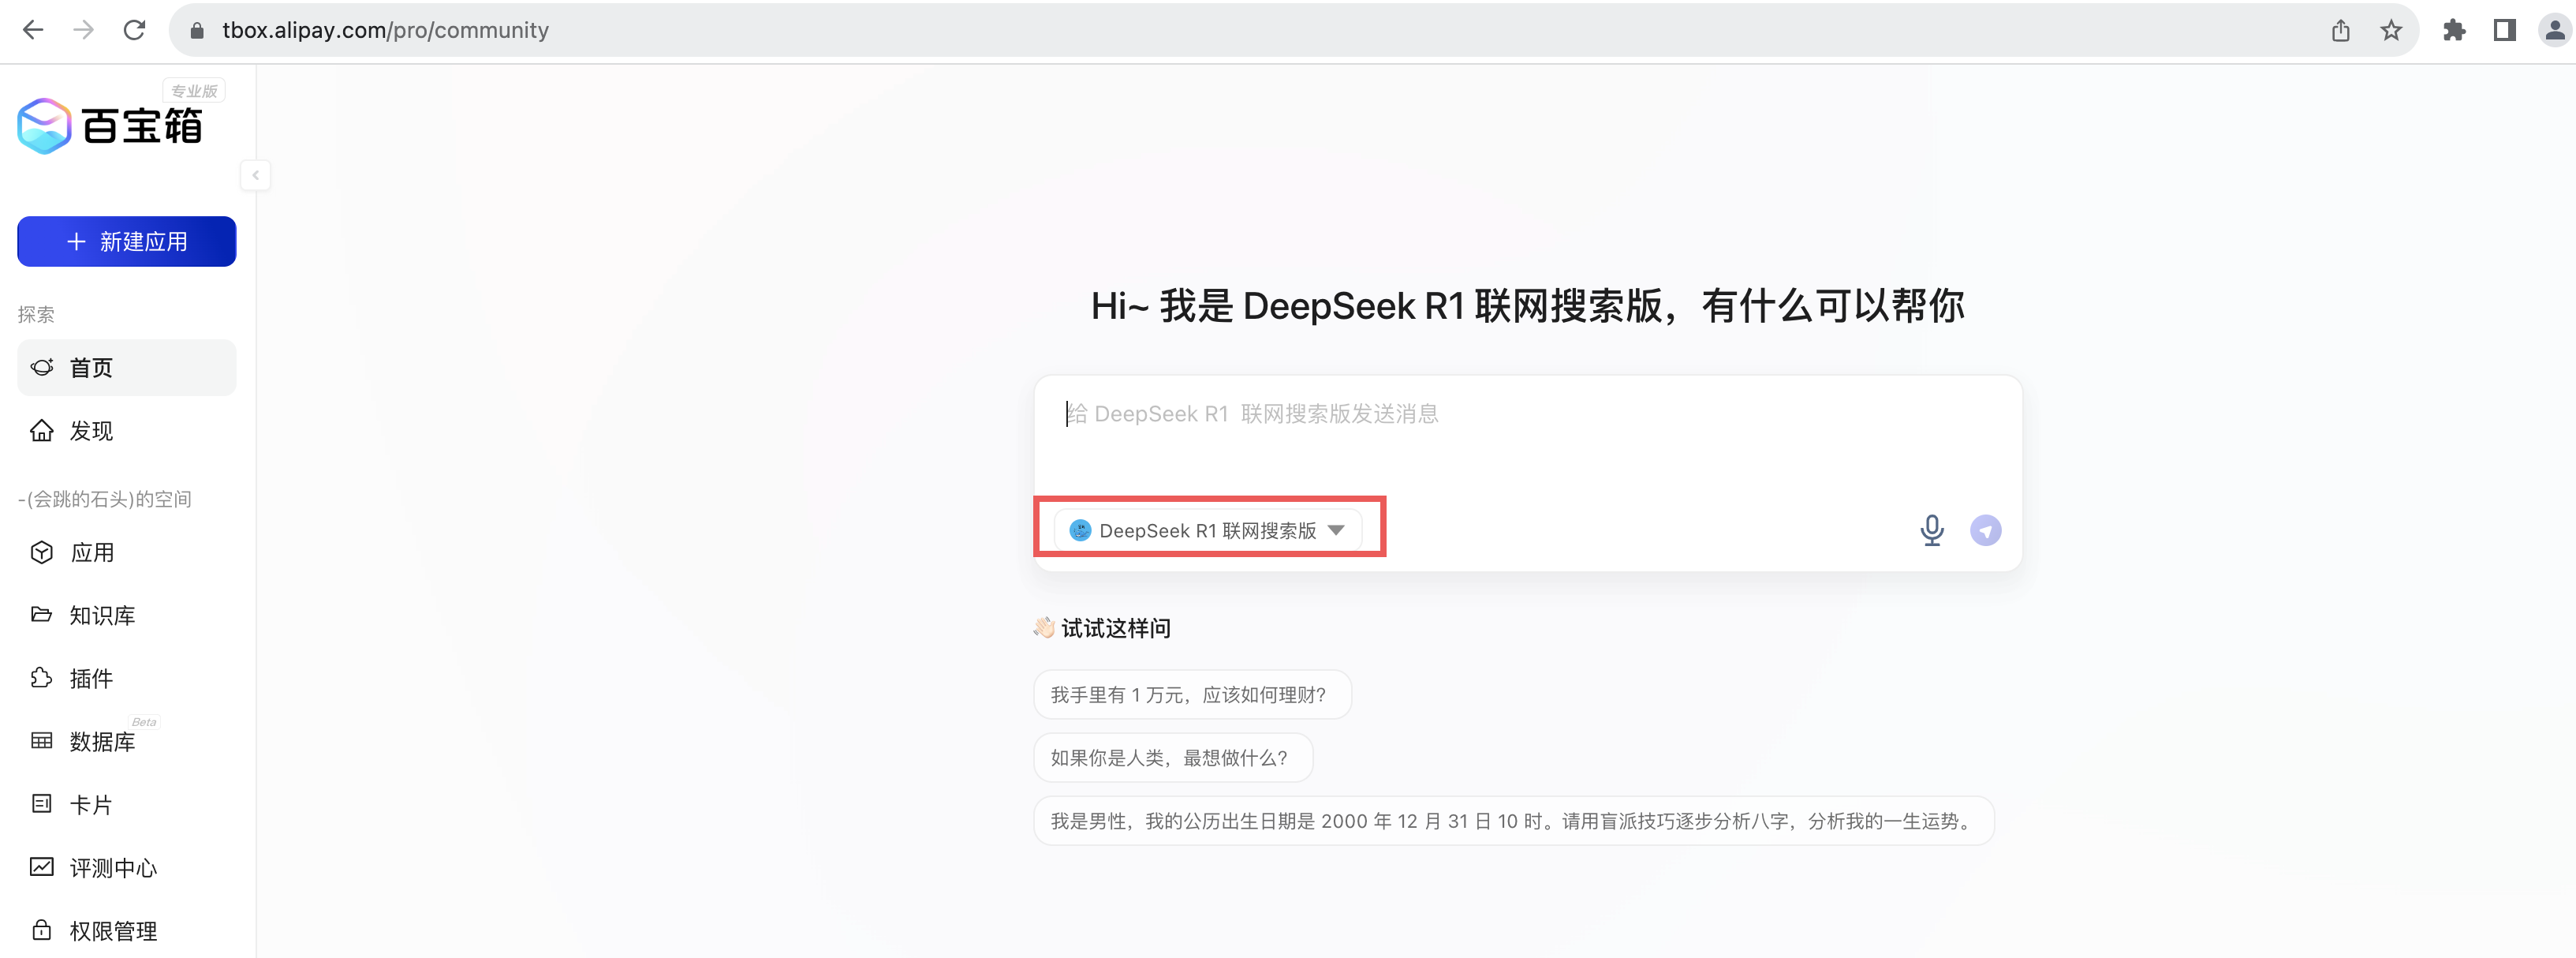Open 插件 in the sidebar
This screenshot has width=2576, height=958.
[91, 678]
